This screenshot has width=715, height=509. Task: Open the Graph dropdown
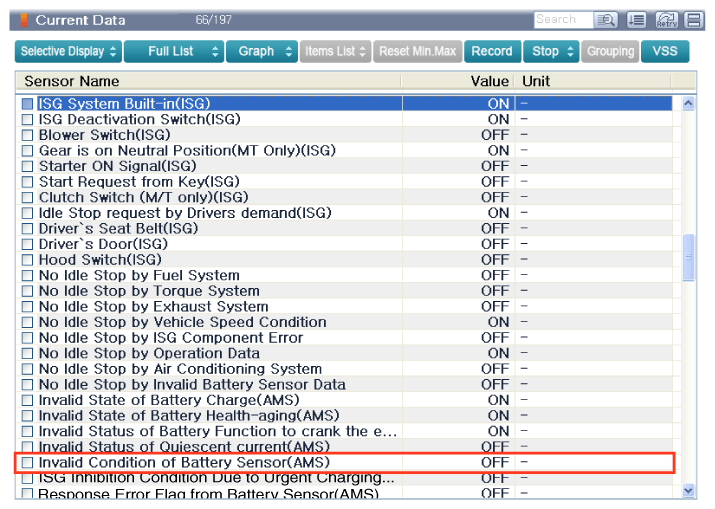point(261,51)
